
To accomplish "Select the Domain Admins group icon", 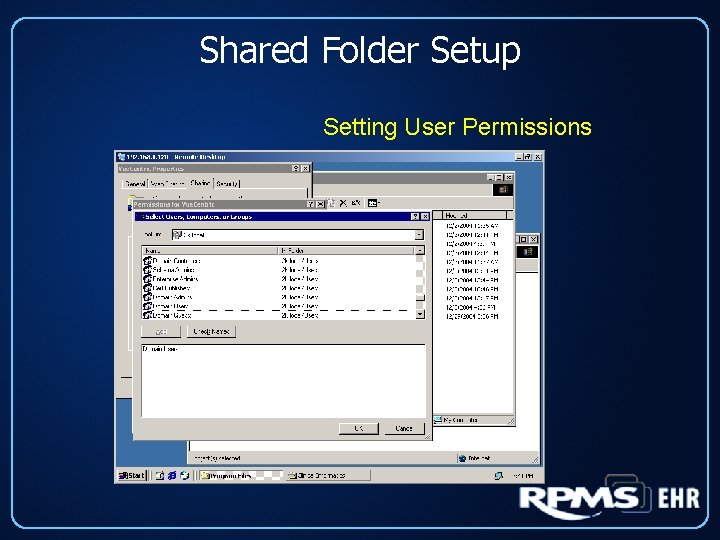I will 147,297.
